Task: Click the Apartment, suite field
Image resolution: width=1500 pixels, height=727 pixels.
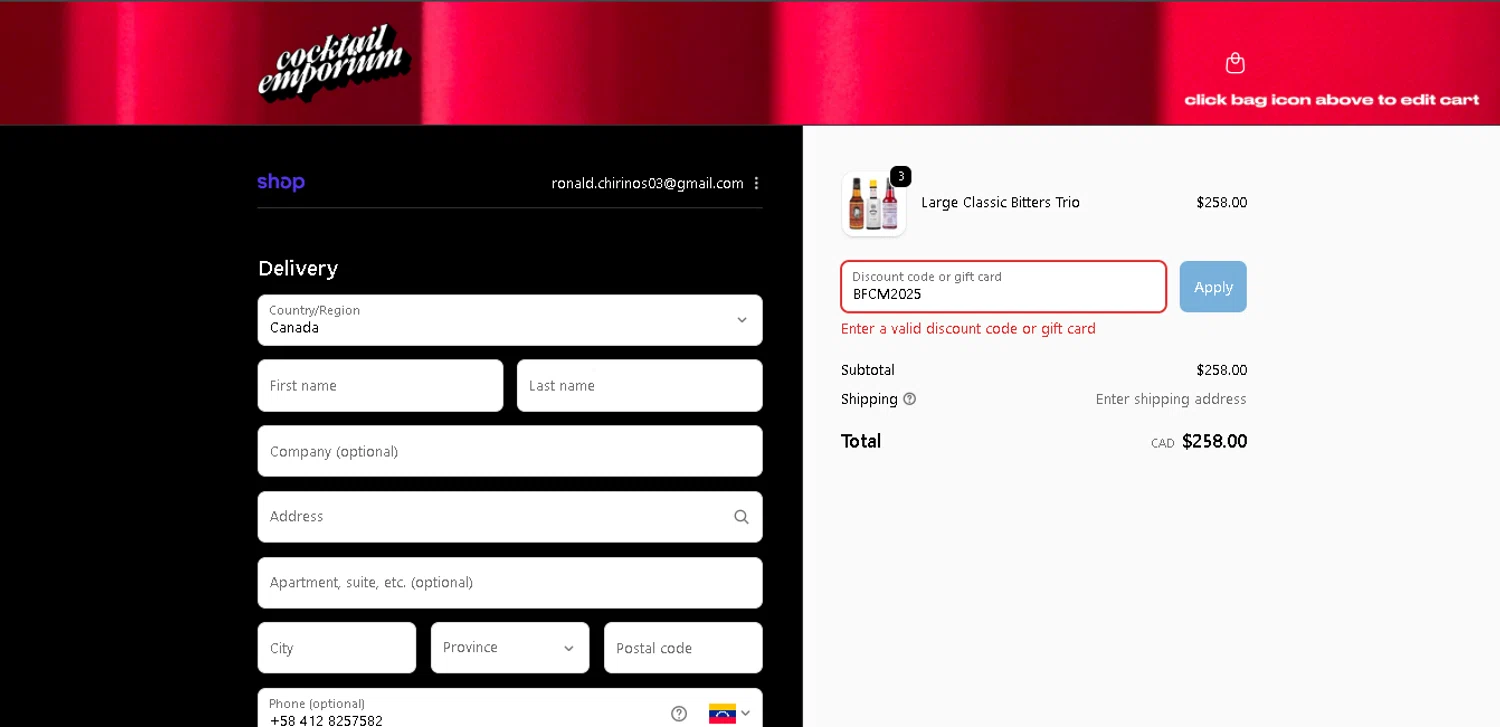Action: (x=510, y=583)
